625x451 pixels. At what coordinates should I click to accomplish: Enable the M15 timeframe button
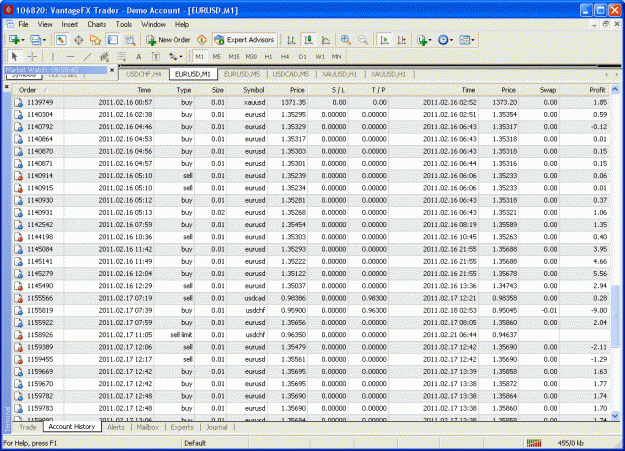click(234, 57)
